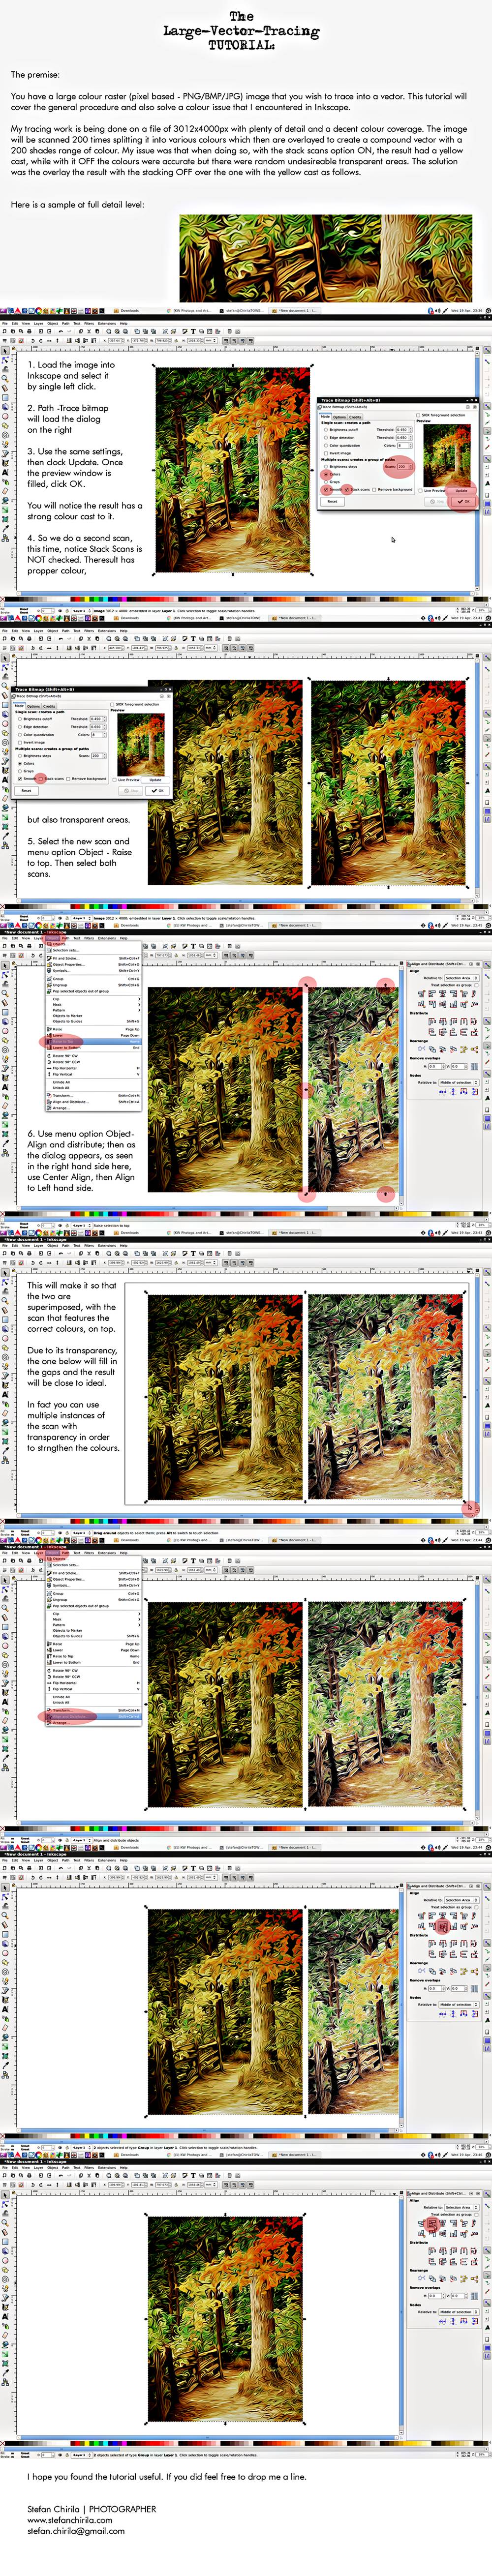Click Reset button in second Trace Bitmap dialog
492x2576 pixels.
[26, 790]
